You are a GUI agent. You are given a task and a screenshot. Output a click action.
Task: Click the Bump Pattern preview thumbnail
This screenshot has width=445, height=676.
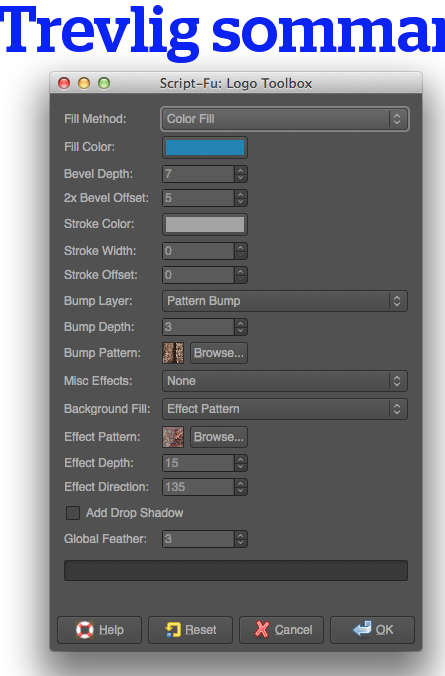173,353
